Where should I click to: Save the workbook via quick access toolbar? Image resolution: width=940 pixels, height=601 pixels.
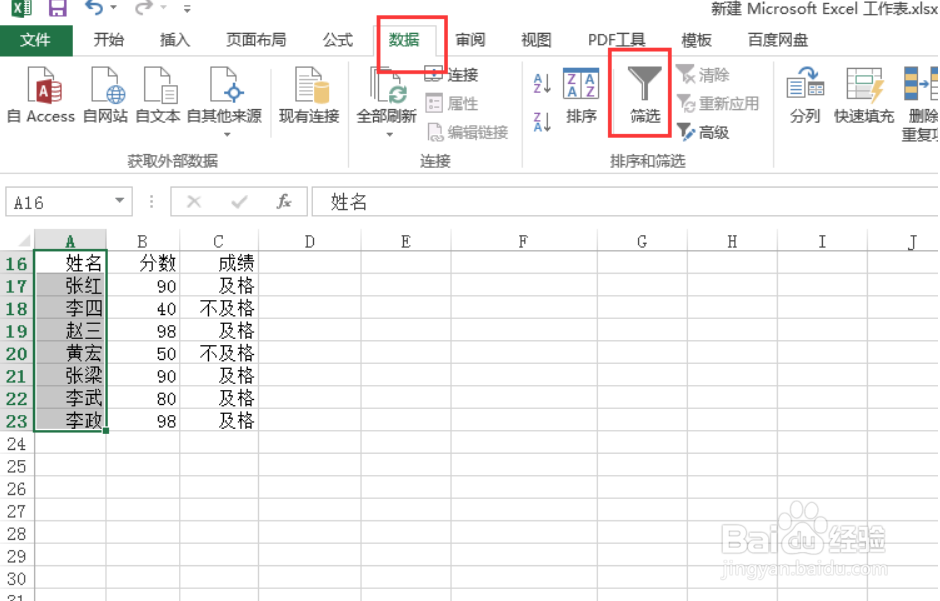tap(58, 10)
